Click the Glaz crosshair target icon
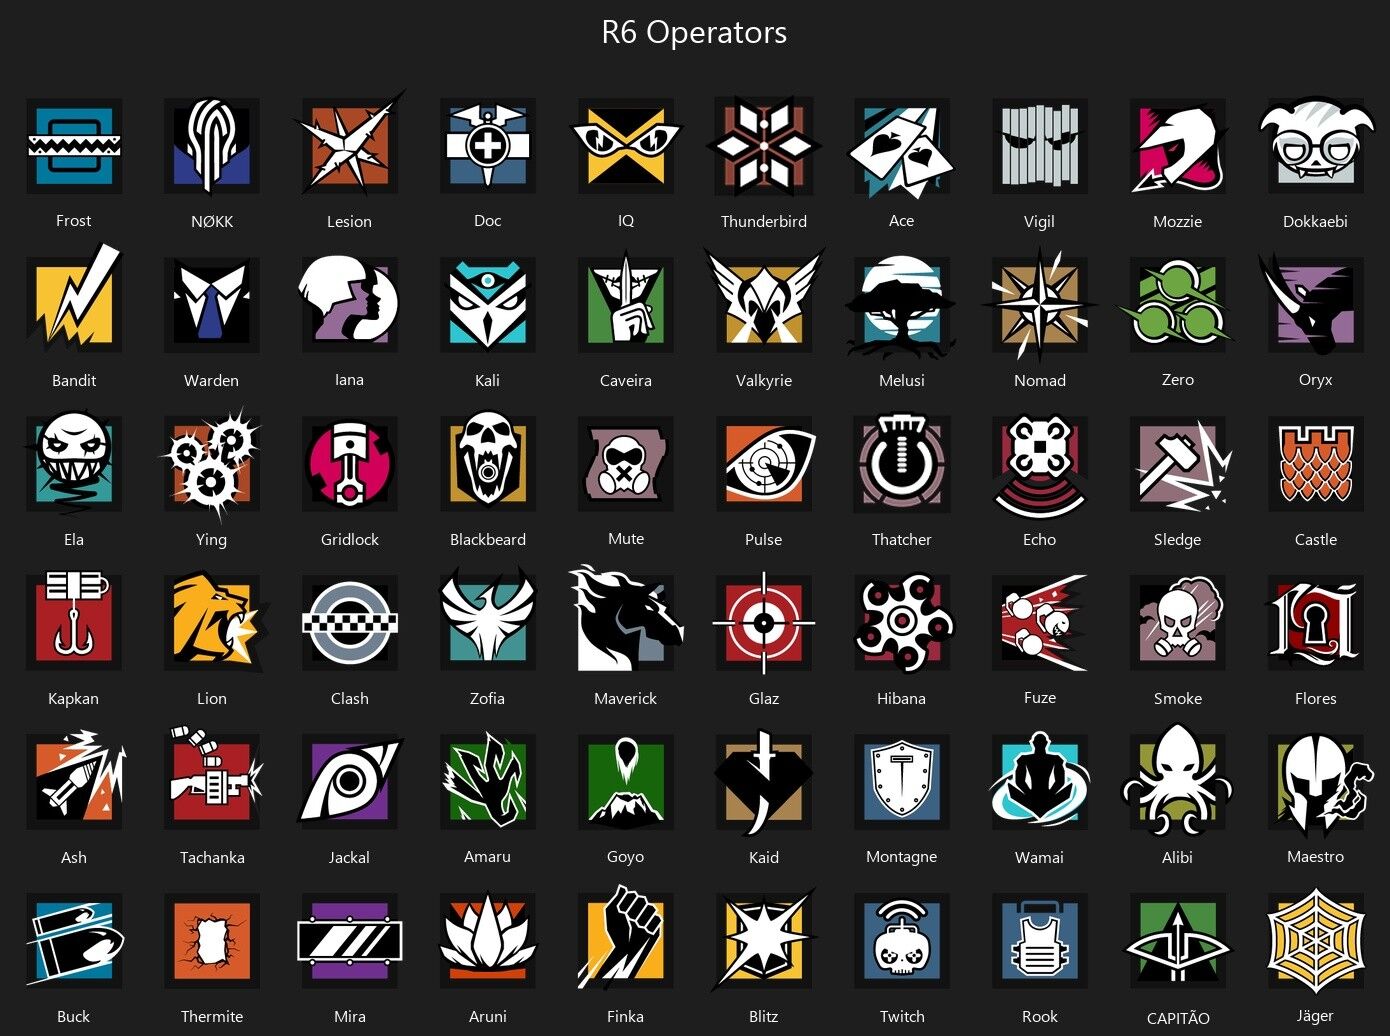1390x1036 pixels. [763, 622]
